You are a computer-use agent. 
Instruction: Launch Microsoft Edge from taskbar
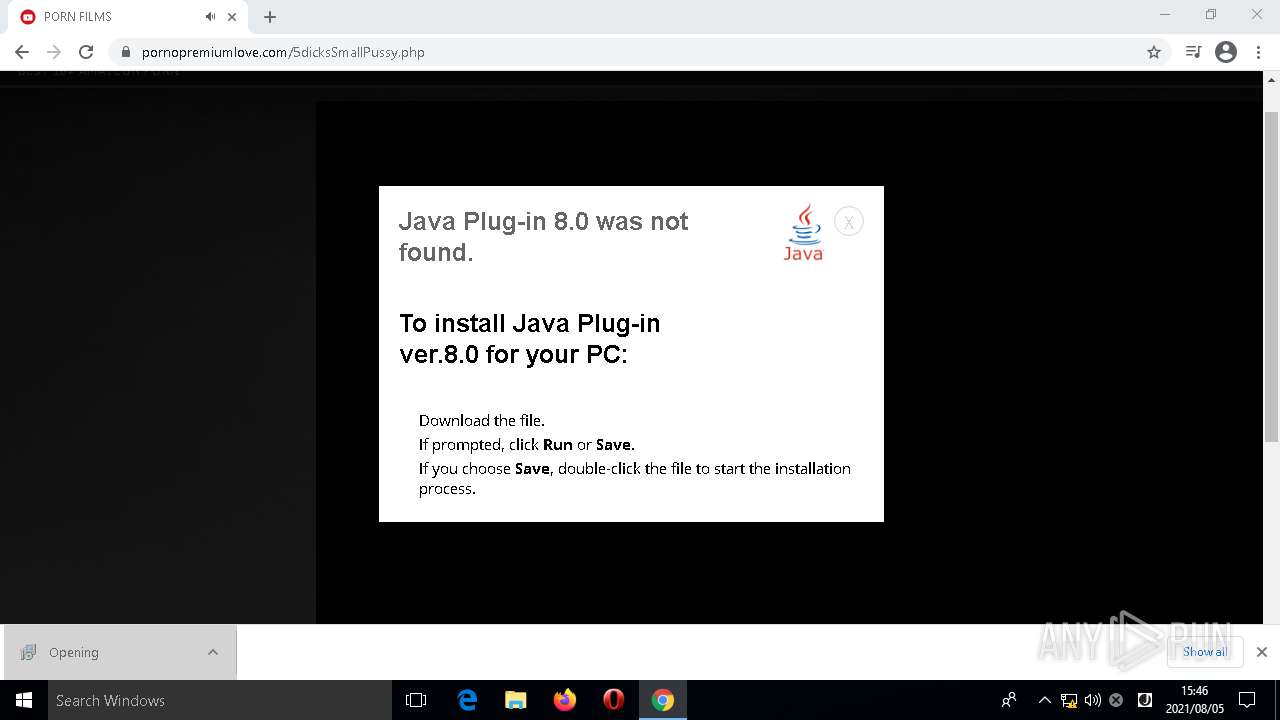click(x=467, y=700)
